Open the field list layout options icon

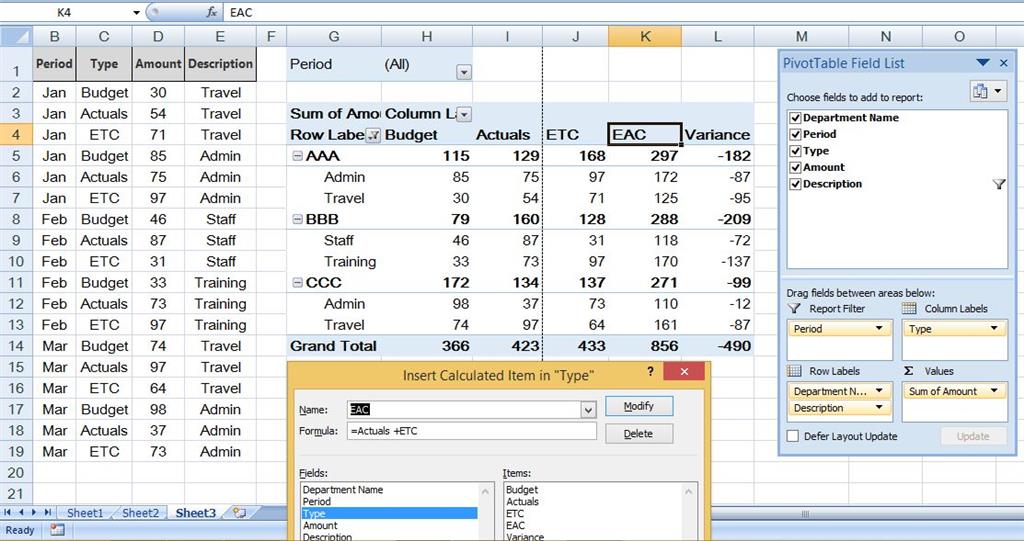pos(988,91)
